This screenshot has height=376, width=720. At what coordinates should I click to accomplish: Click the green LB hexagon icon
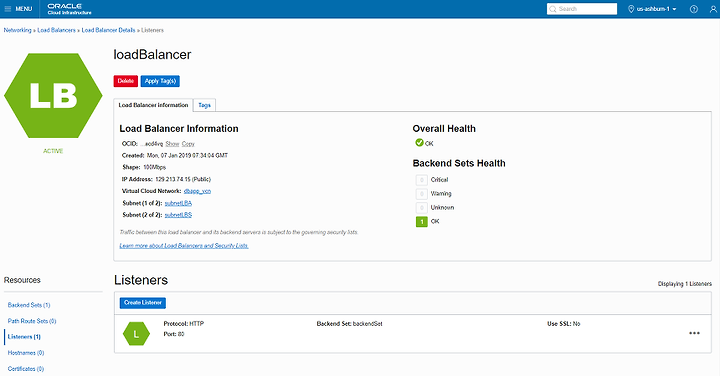point(53,95)
